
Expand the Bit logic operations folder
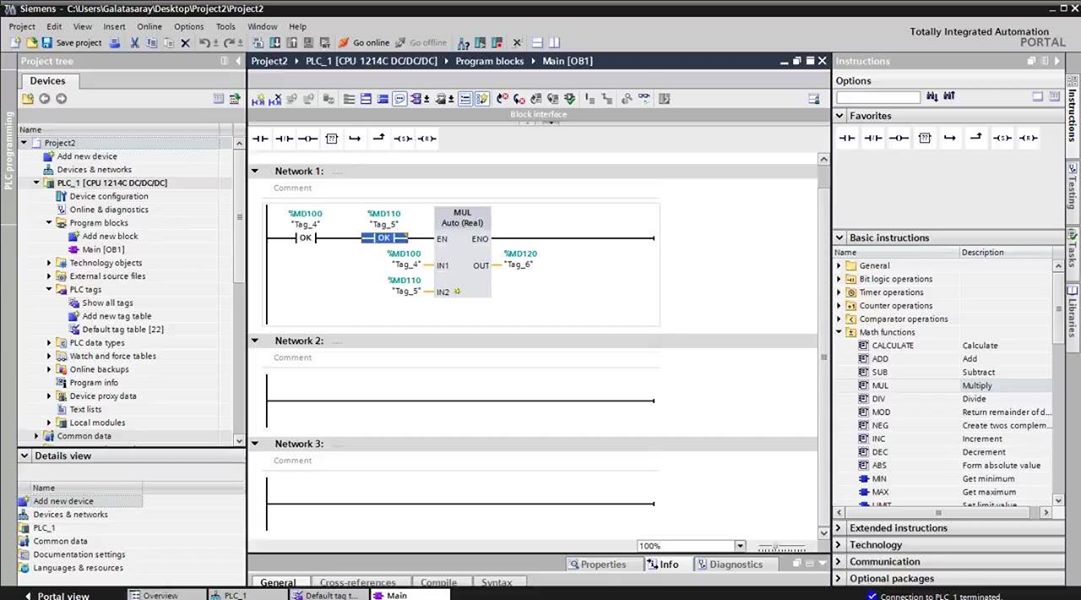[839, 279]
